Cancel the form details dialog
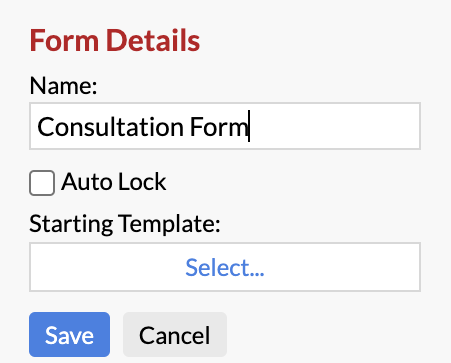 click(175, 334)
